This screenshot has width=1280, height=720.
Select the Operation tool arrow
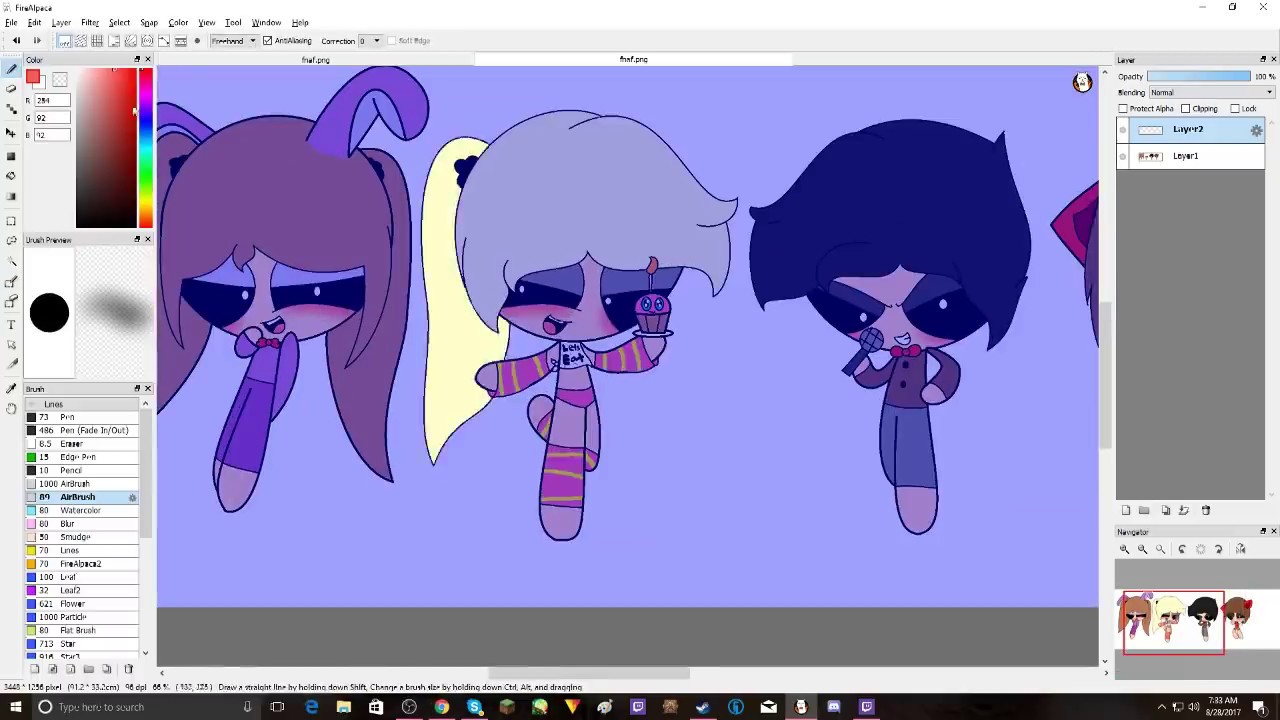11,345
